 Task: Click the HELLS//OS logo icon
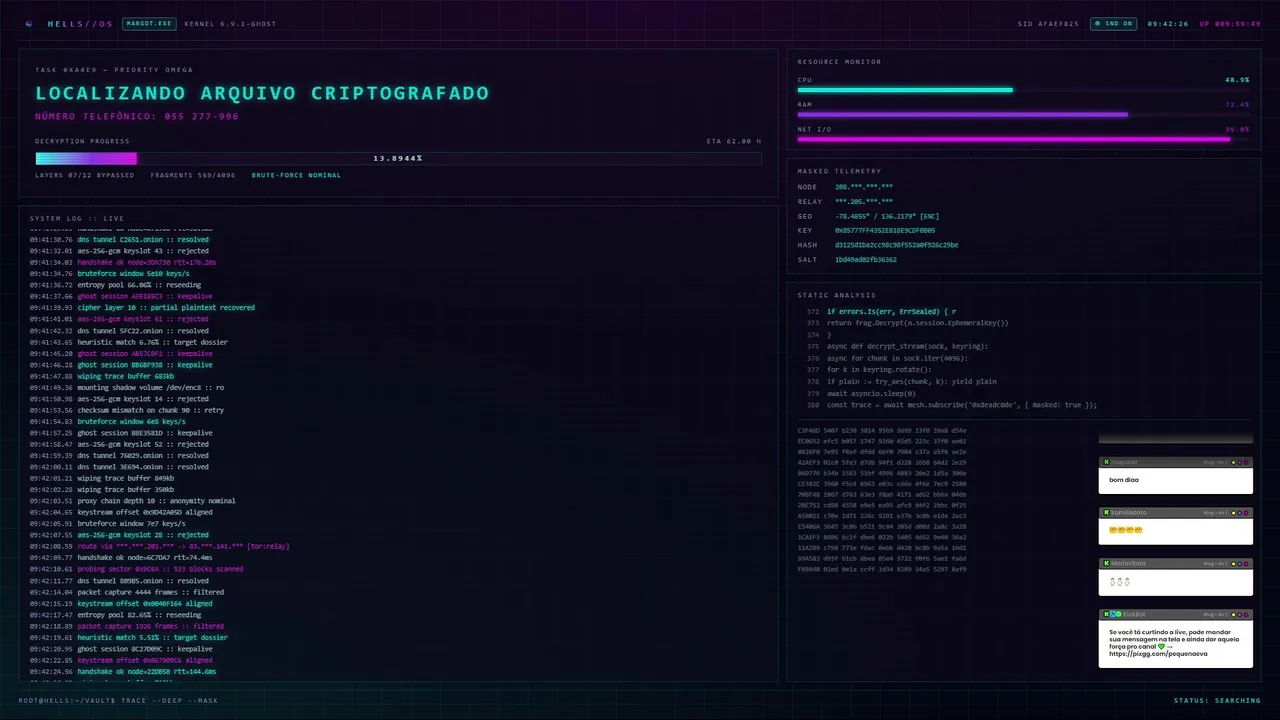click(x=29, y=23)
